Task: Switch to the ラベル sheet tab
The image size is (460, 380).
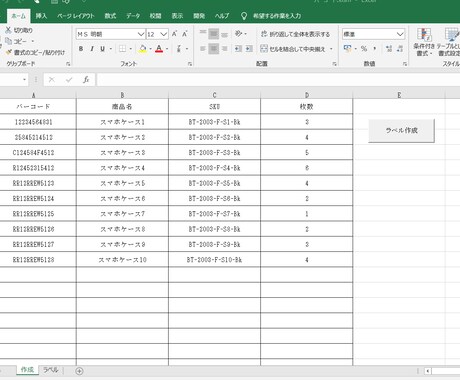Action: coord(50,370)
